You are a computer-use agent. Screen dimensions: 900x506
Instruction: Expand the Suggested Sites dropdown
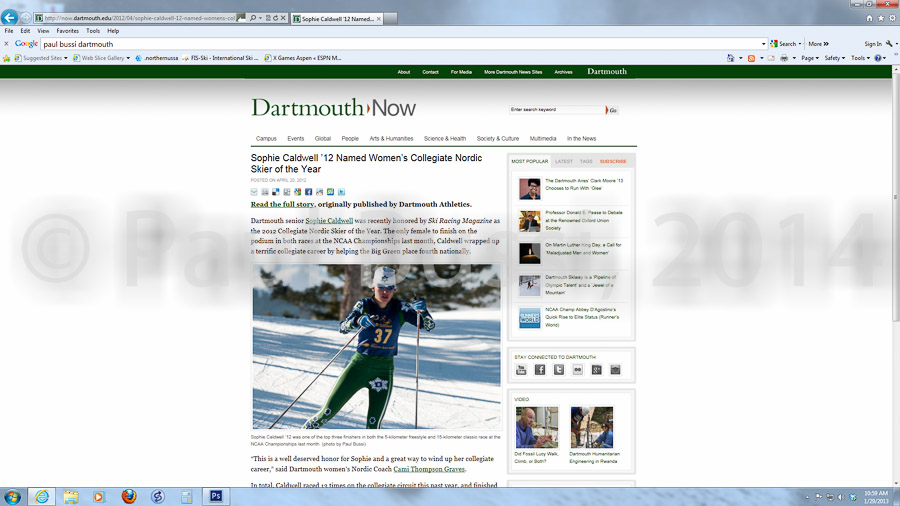coord(65,58)
